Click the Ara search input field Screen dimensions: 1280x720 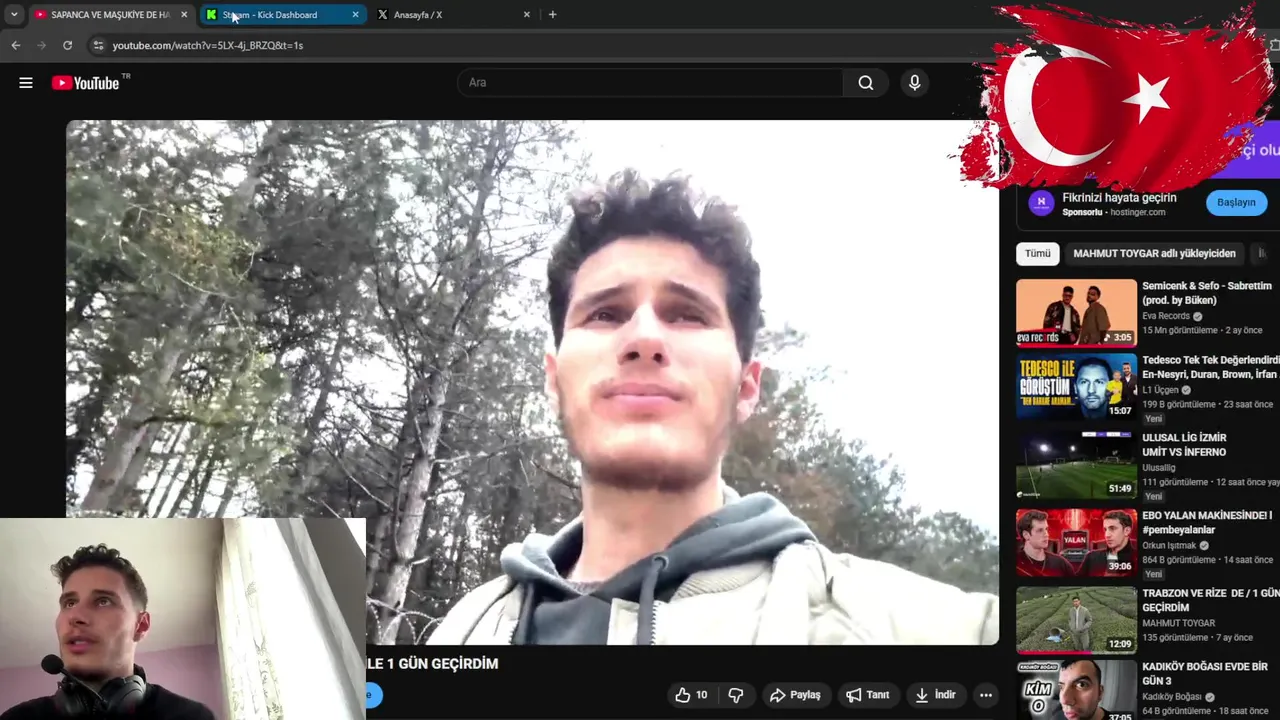pos(650,83)
